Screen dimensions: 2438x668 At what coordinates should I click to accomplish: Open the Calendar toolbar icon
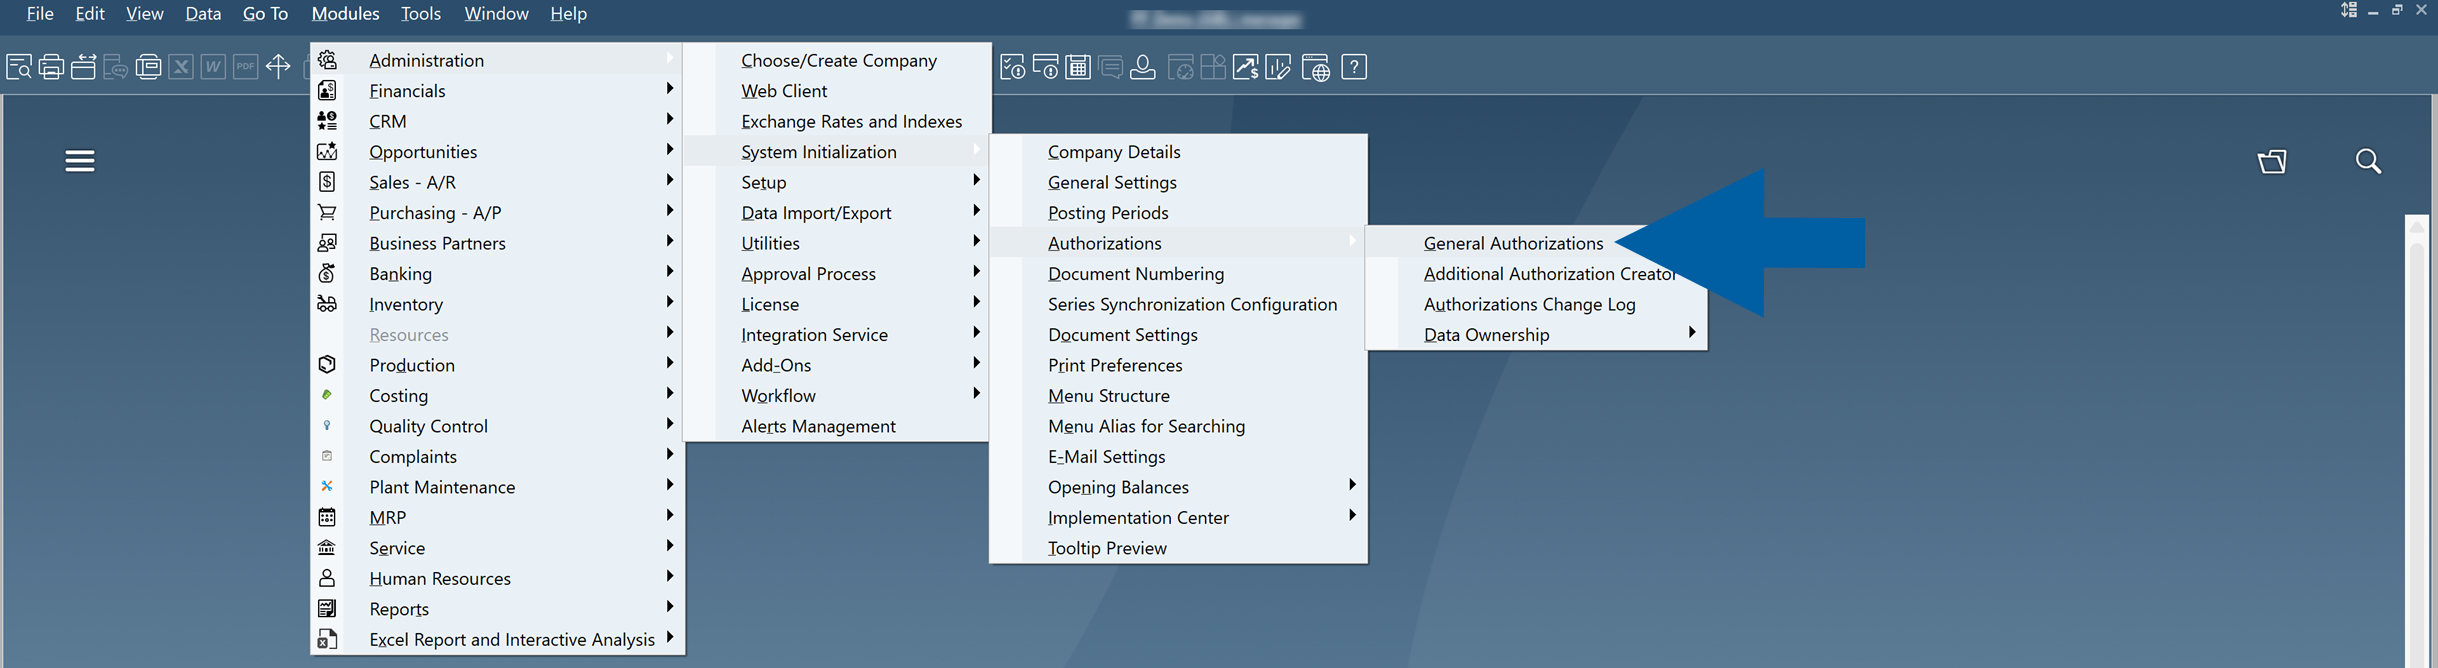click(x=1077, y=67)
